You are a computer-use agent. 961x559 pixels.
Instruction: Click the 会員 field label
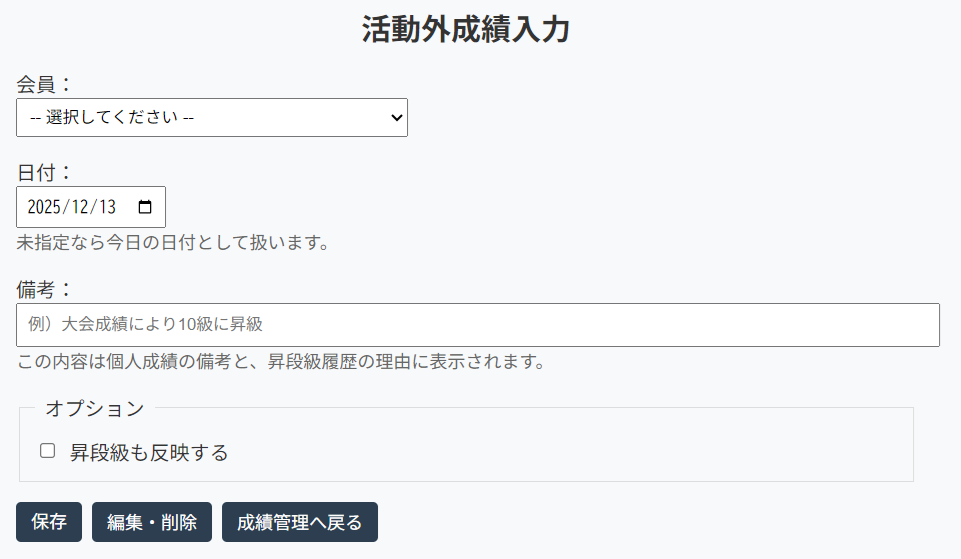pyautogui.click(x=44, y=83)
